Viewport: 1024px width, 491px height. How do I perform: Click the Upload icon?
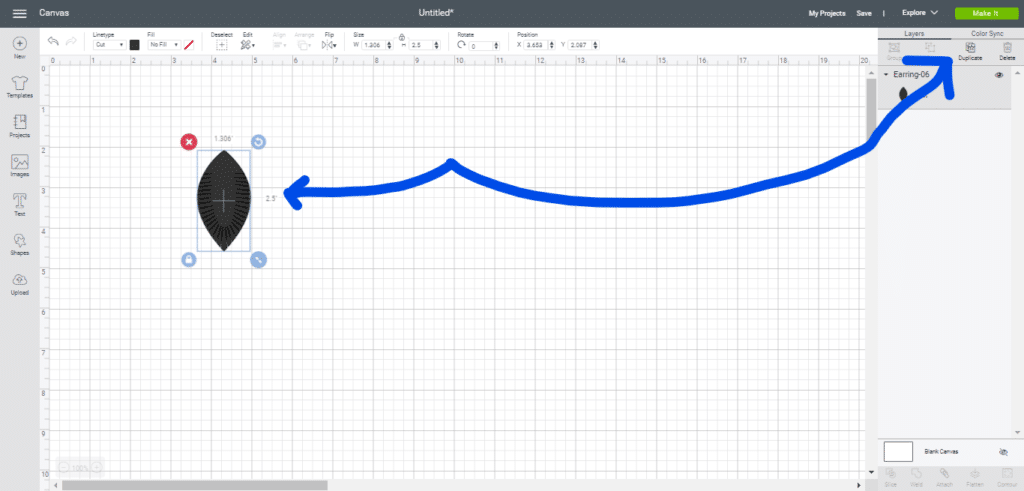pyautogui.click(x=19, y=282)
